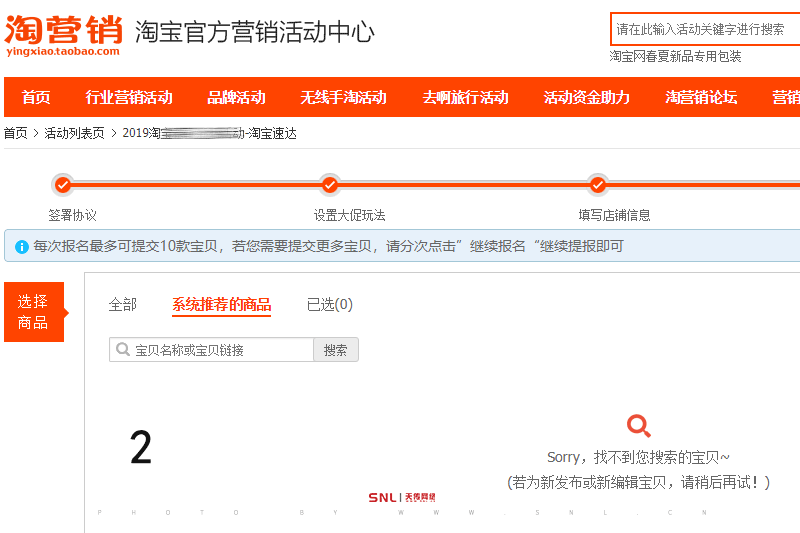The image size is (800, 533).
Task: Click the blue info icon in notice bar
Action: point(21,247)
